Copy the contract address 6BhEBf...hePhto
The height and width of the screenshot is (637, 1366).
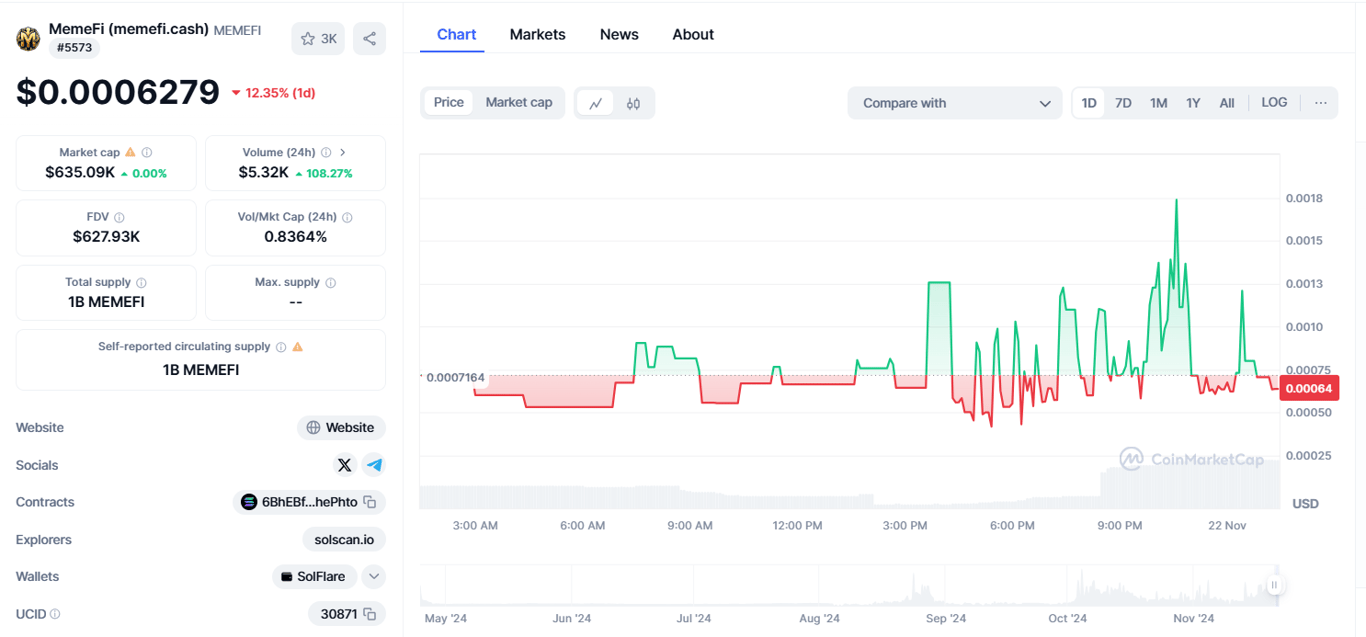pyautogui.click(x=370, y=502)
